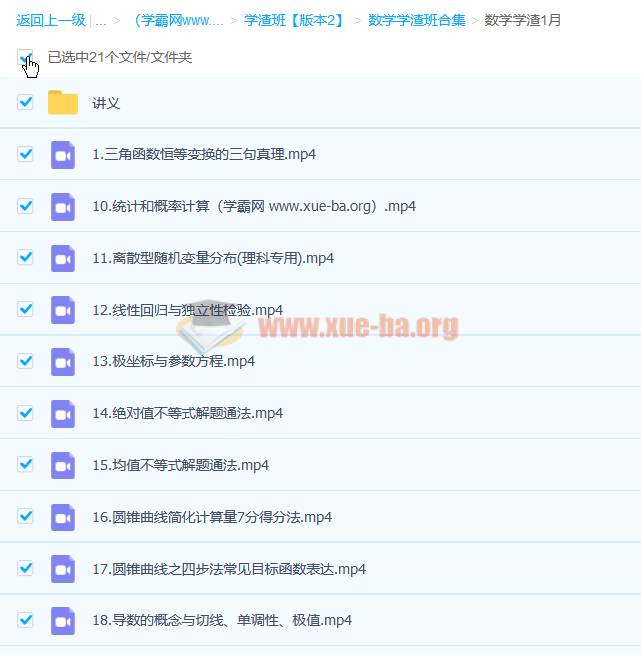Uncheck the 18.导数的概念与切线 file checkbox
641x655 pixels.
(x=25, y=620)
